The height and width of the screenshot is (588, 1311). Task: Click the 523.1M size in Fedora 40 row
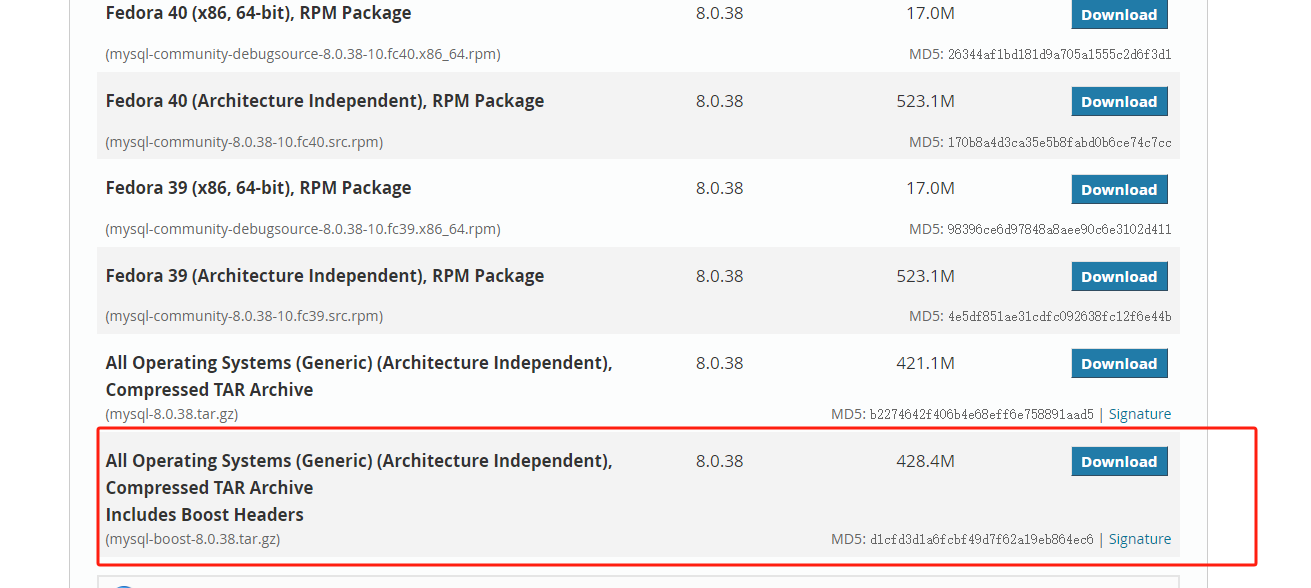(926, 101)
